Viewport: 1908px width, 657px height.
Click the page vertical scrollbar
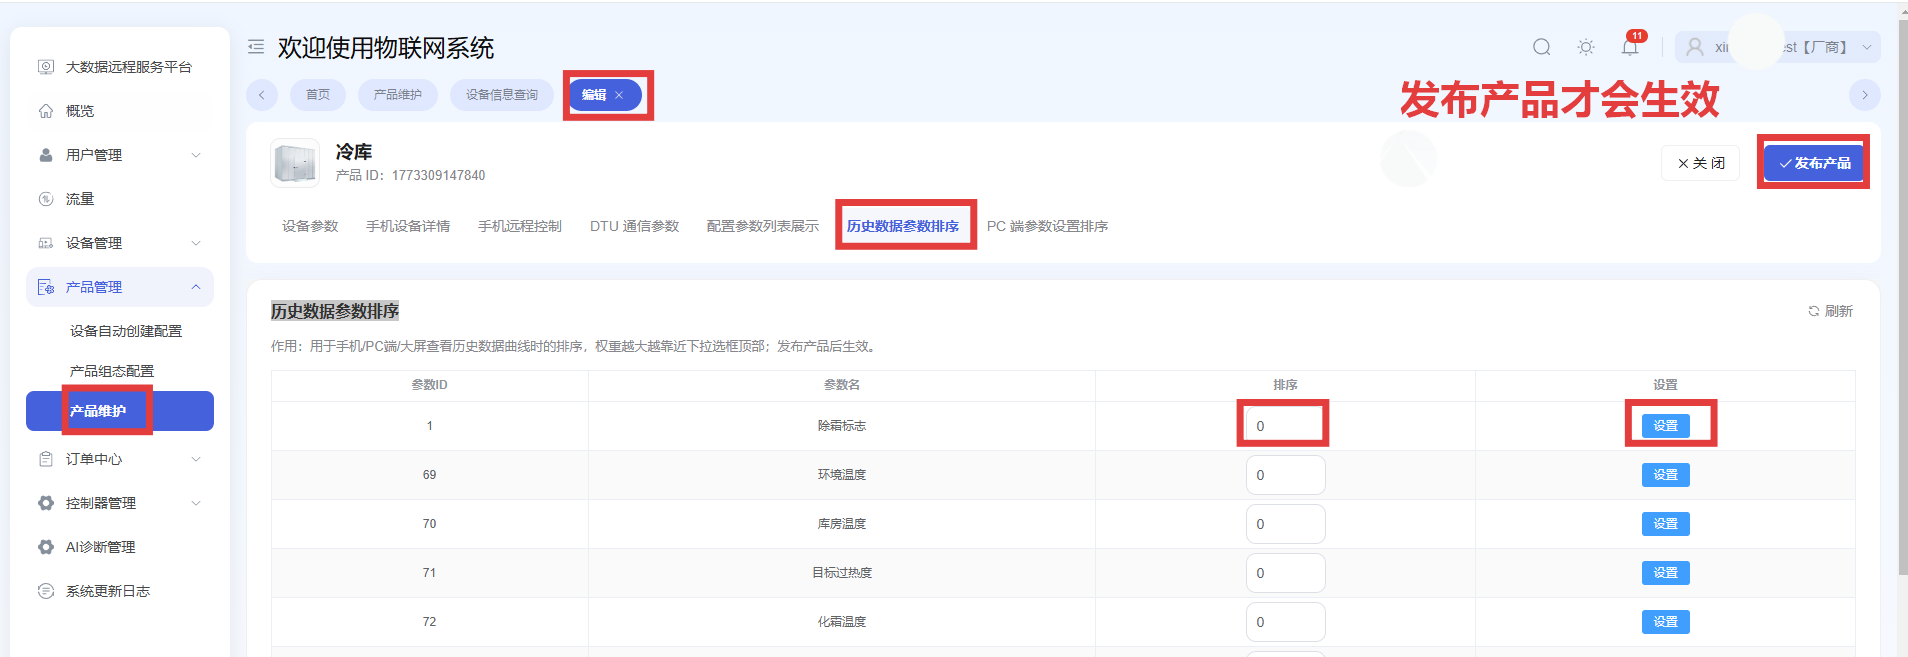(x=1902, y=300)
